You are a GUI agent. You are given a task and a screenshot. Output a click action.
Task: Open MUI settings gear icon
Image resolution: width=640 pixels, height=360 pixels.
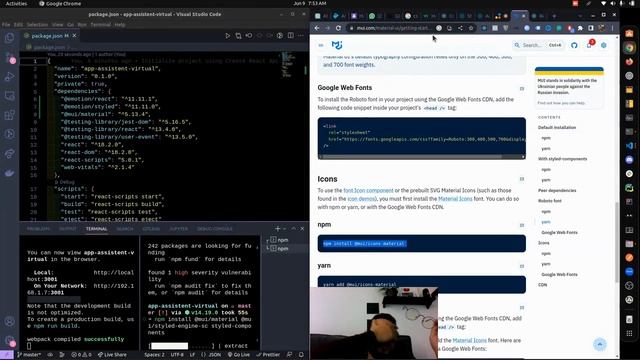(x=604, y=45)
